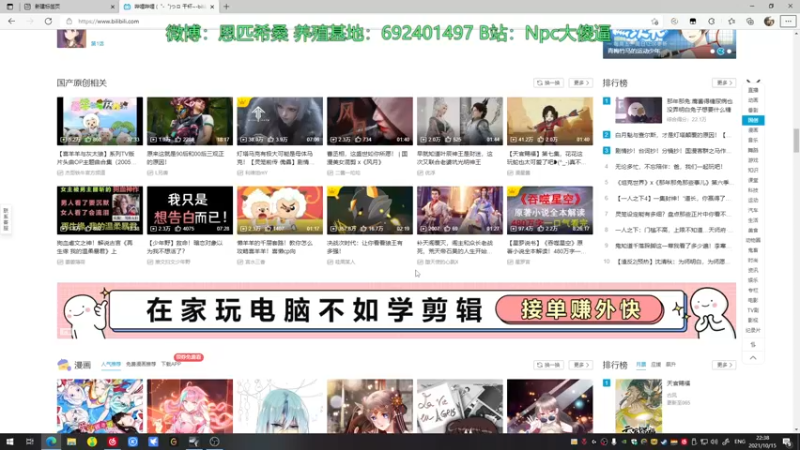Refresh 国产原创相关 with 换一换 button
The image size is (800, 450).
point(548,83)
